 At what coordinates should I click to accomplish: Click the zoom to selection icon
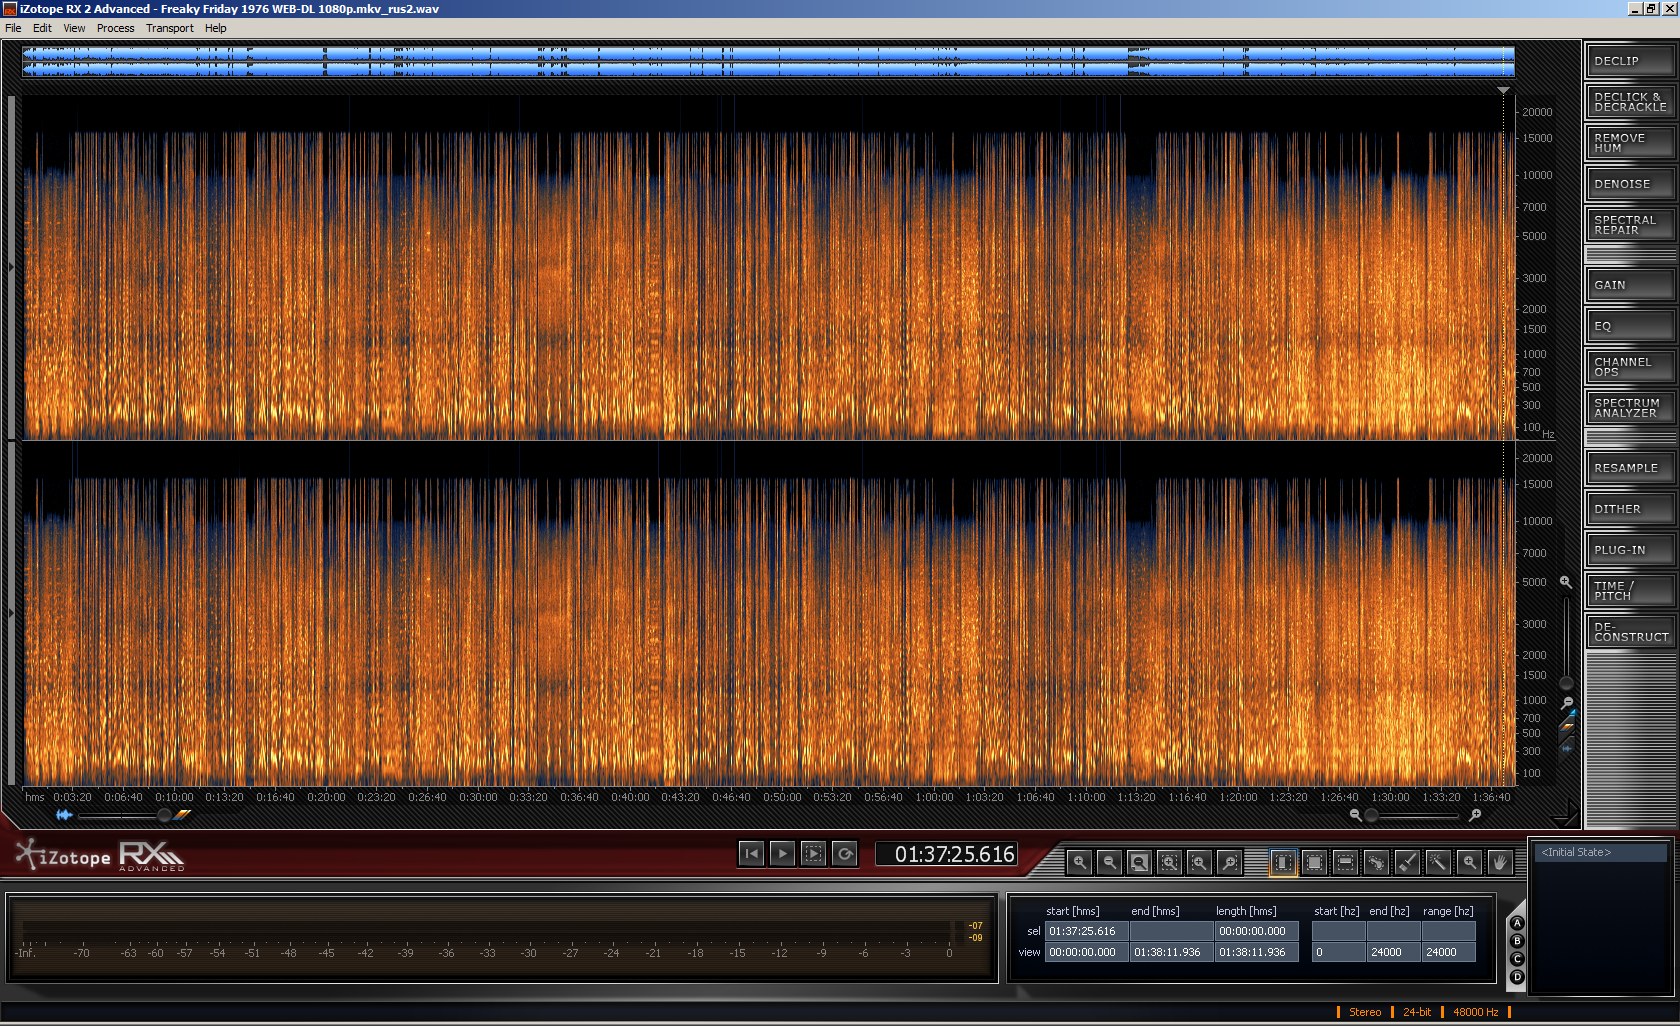(1169, 862)
